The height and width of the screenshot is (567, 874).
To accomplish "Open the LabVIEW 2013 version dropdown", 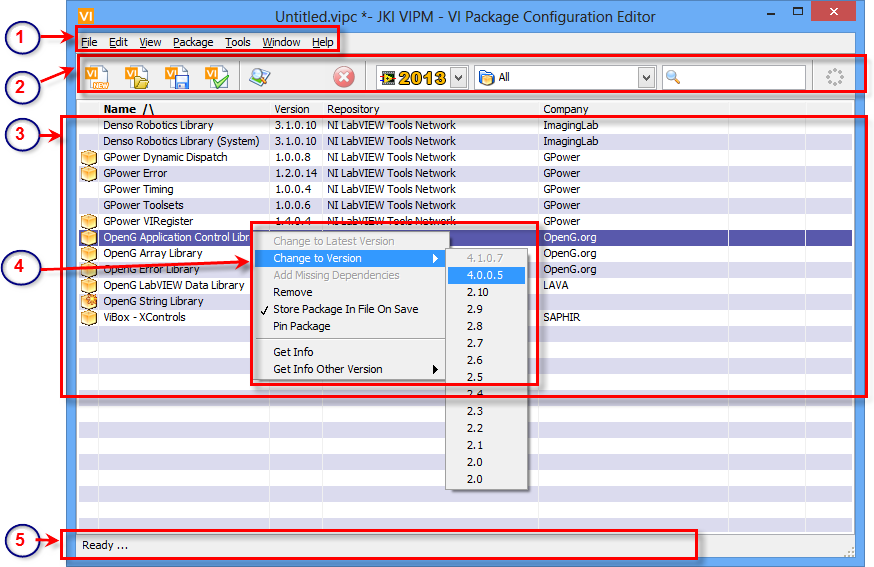I will coord(458,77).
